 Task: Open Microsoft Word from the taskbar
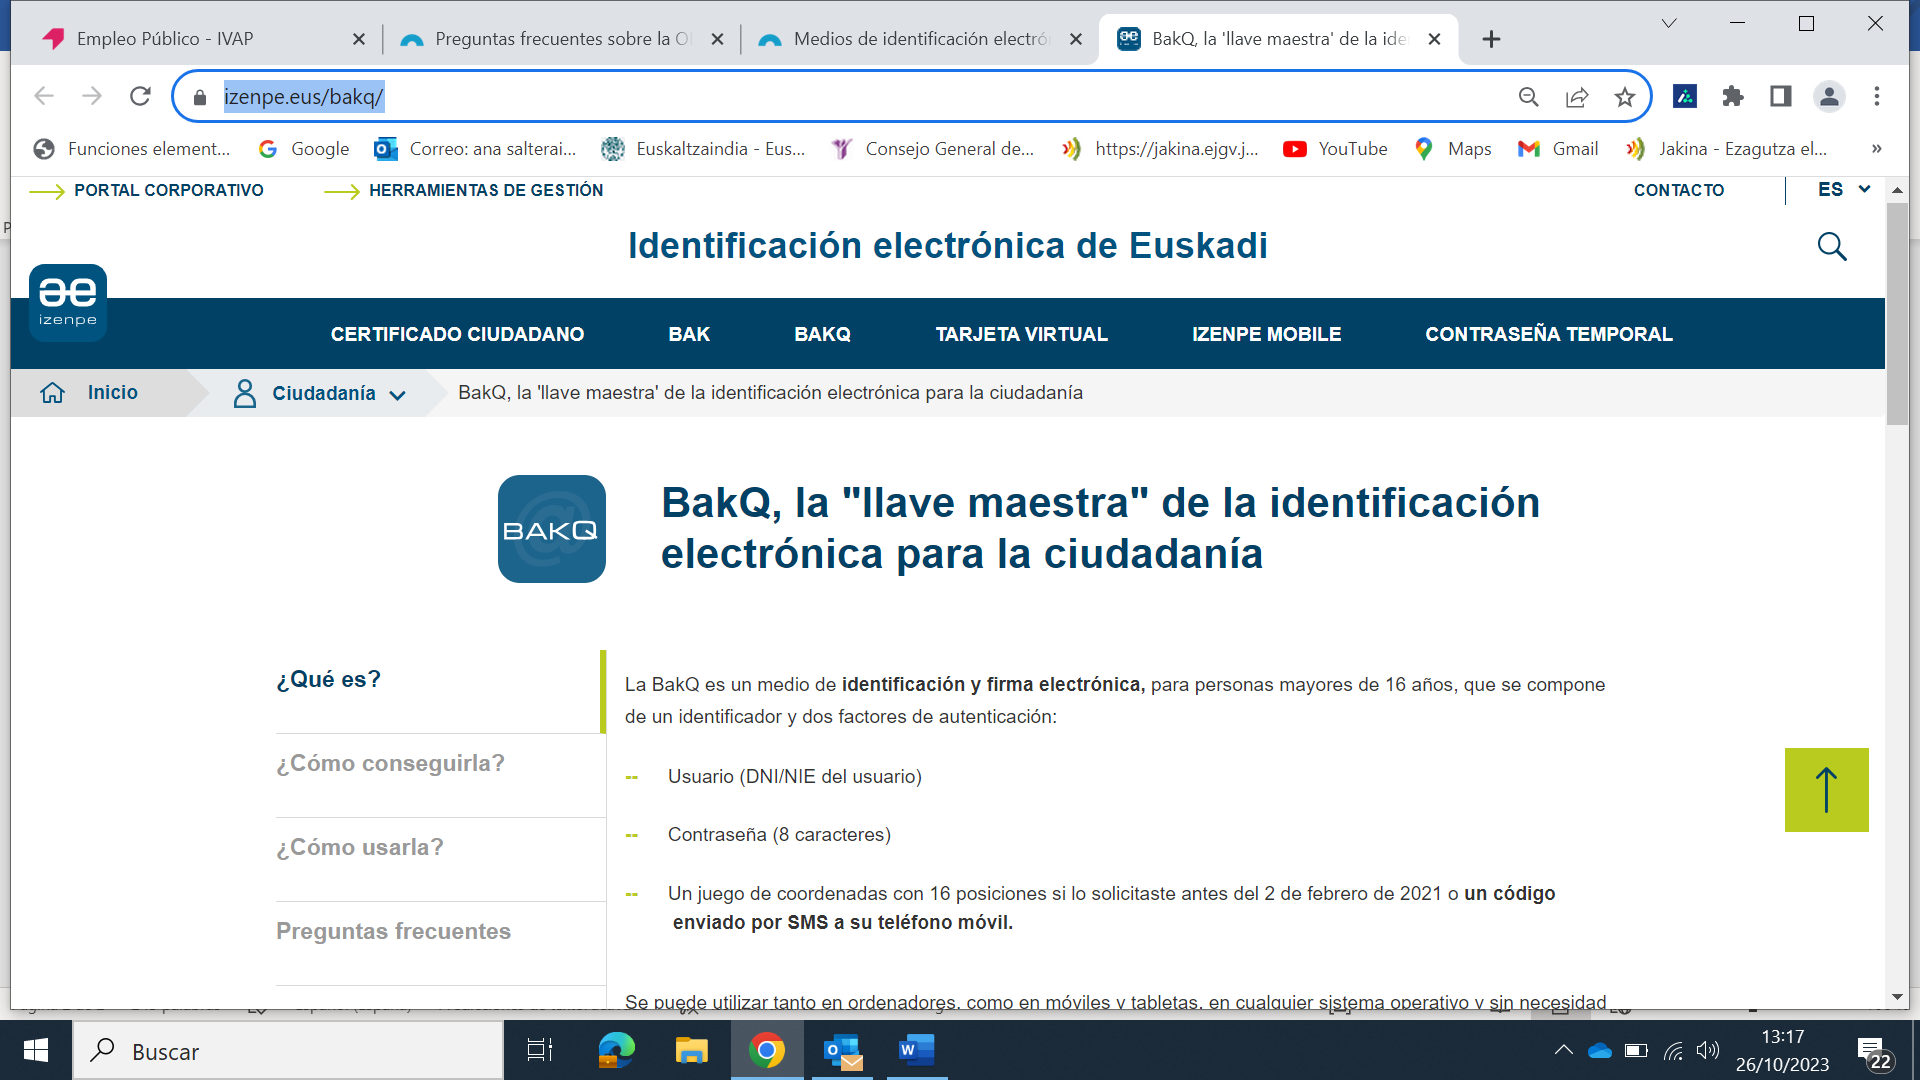coord(915,1051)
